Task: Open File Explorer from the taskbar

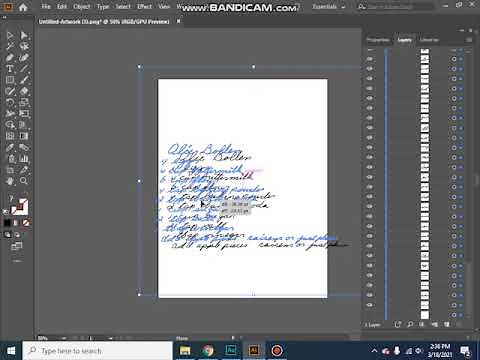Action: [185, 351]
